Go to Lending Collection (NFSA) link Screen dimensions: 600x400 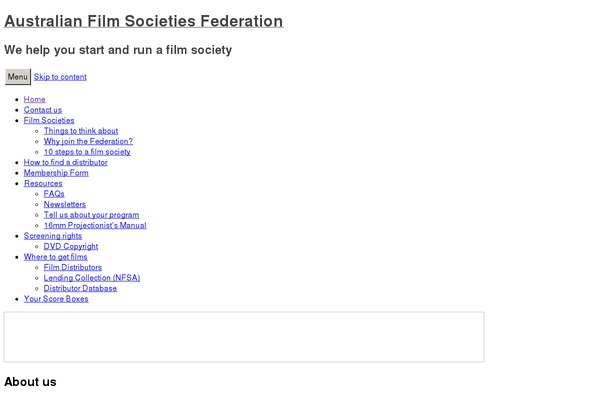[92, 278]
